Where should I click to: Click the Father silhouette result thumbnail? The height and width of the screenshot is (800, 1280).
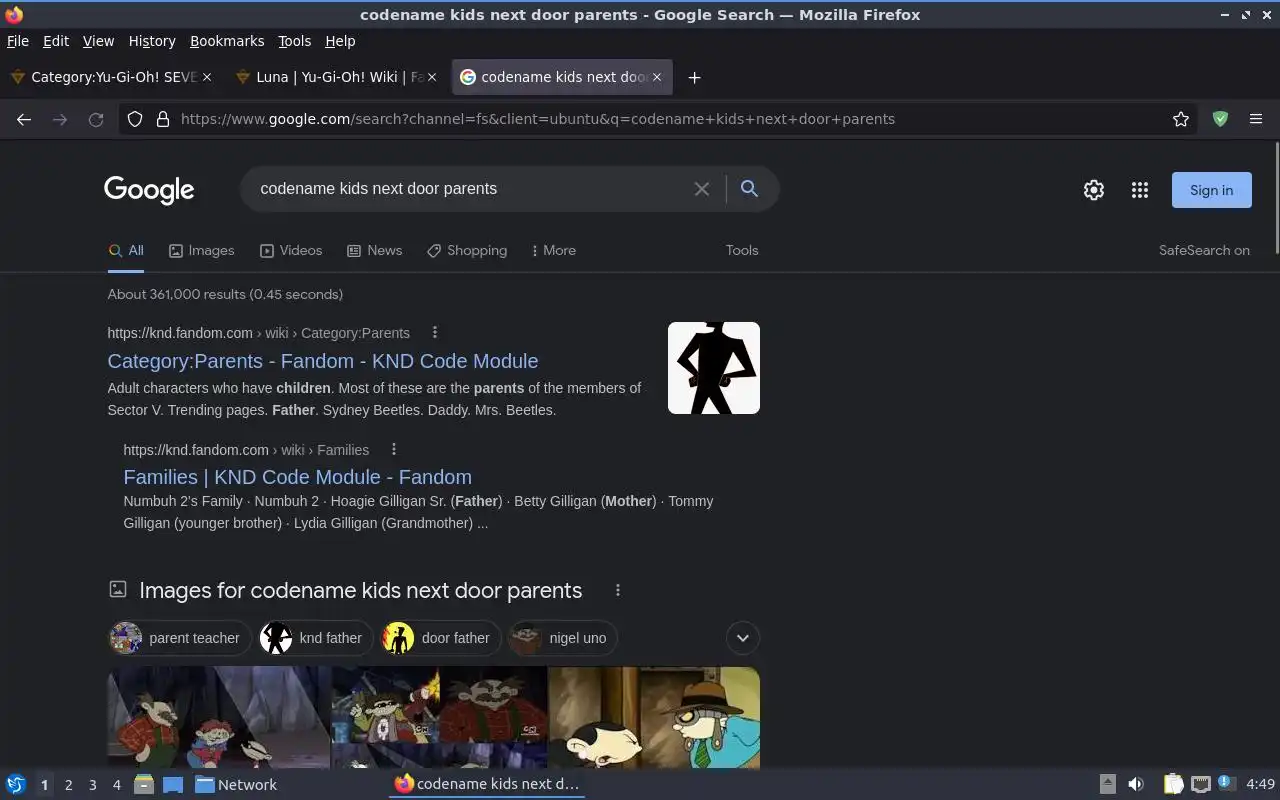[x=714, y=368]
